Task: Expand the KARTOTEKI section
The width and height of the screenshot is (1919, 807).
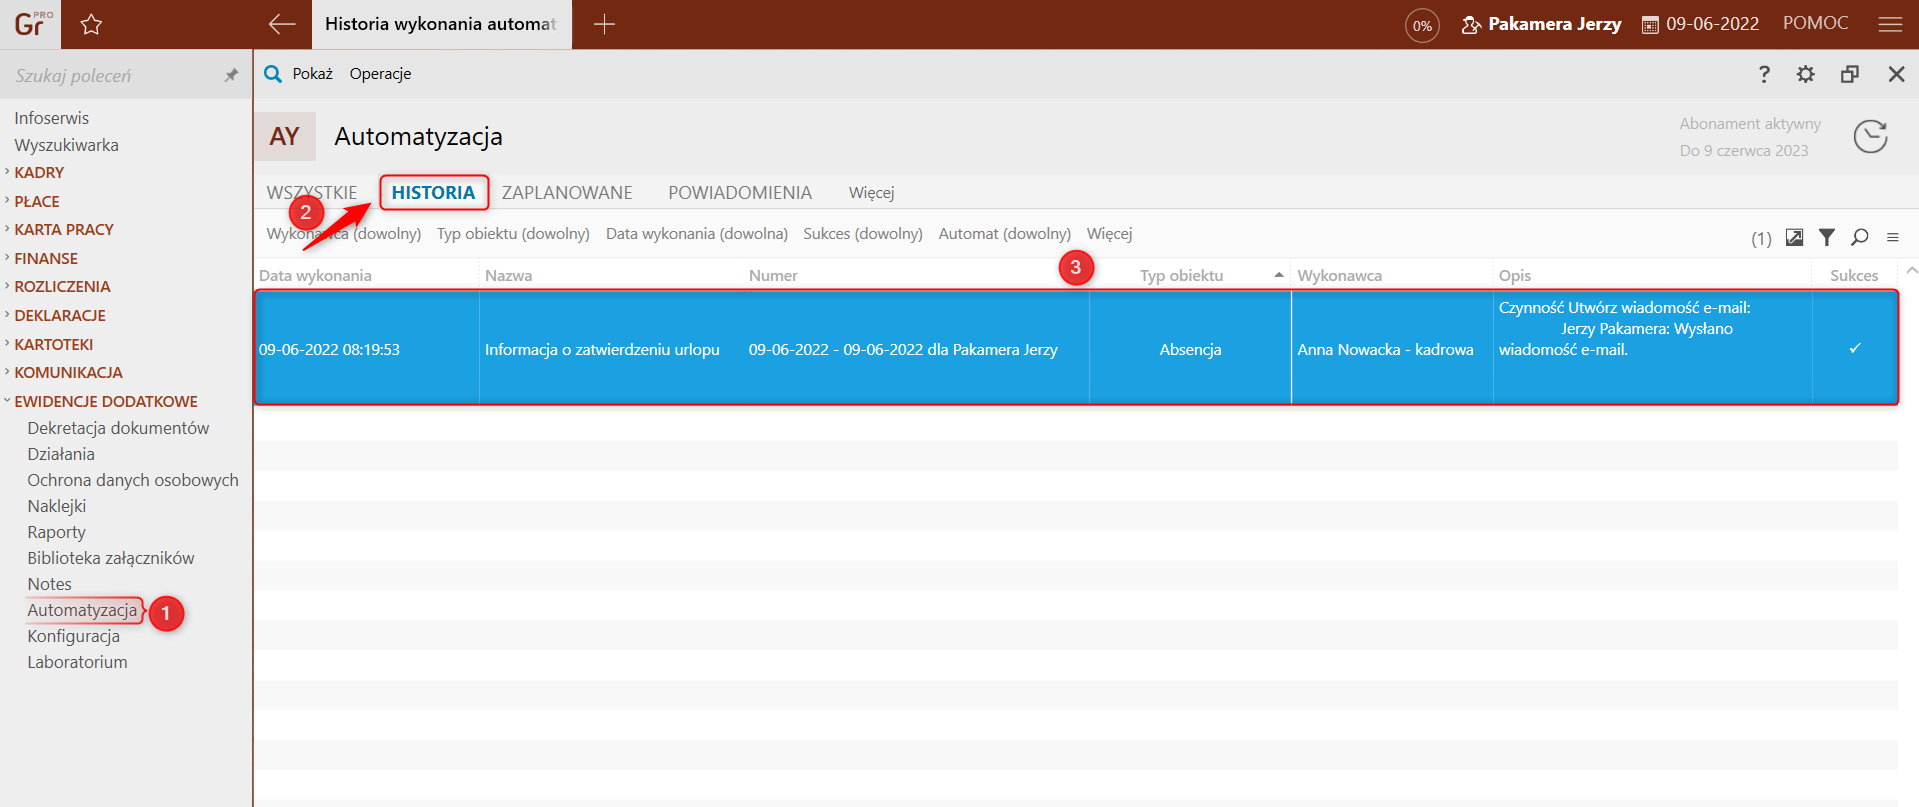Action: 54,344
